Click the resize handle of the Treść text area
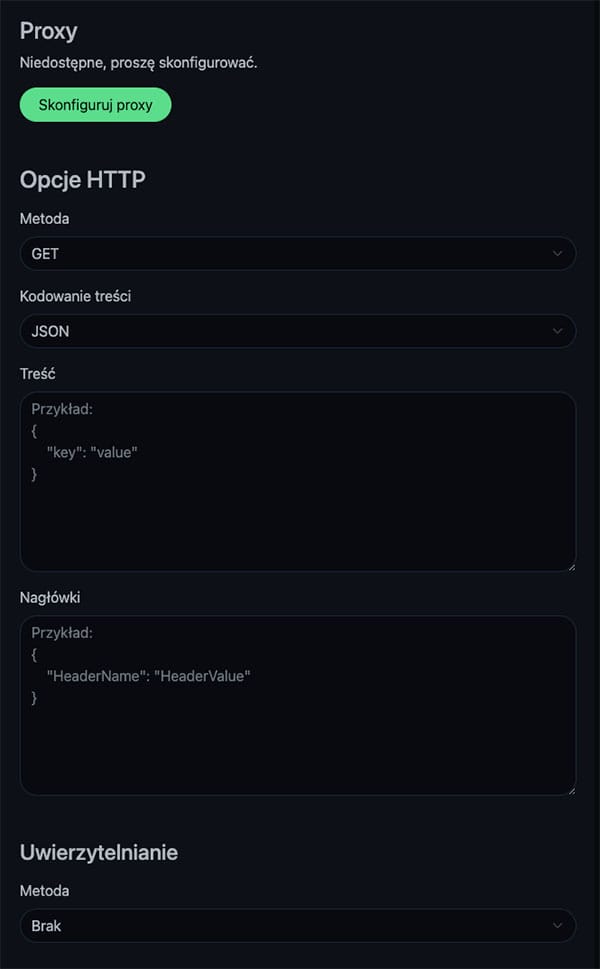This screenshot has width=600, height=969. coord(570,566)
